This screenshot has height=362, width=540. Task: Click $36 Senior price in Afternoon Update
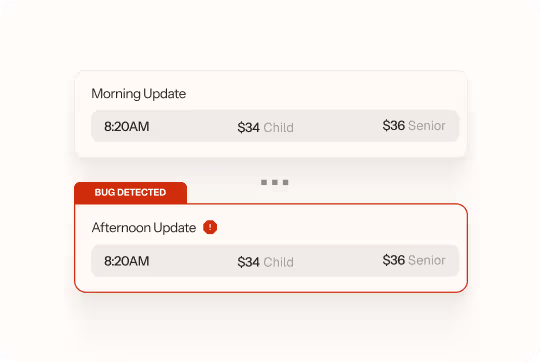414,260
